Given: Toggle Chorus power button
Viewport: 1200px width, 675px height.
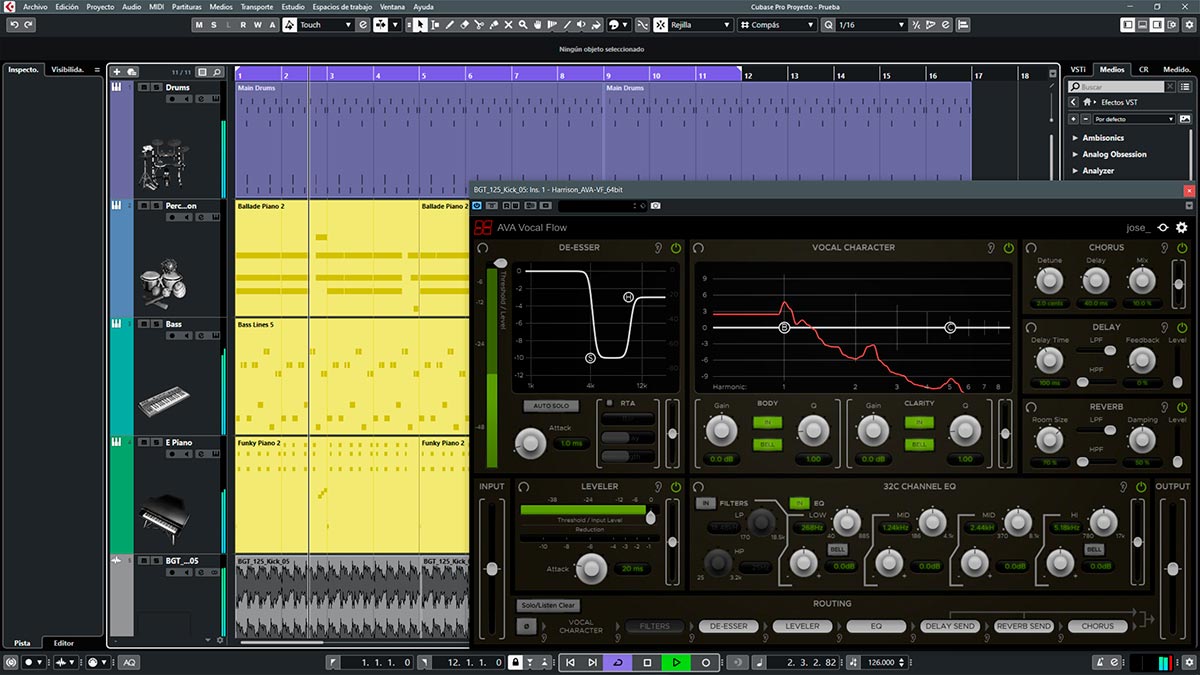Looking at the screenshot, I should (x=1182, y=247).
